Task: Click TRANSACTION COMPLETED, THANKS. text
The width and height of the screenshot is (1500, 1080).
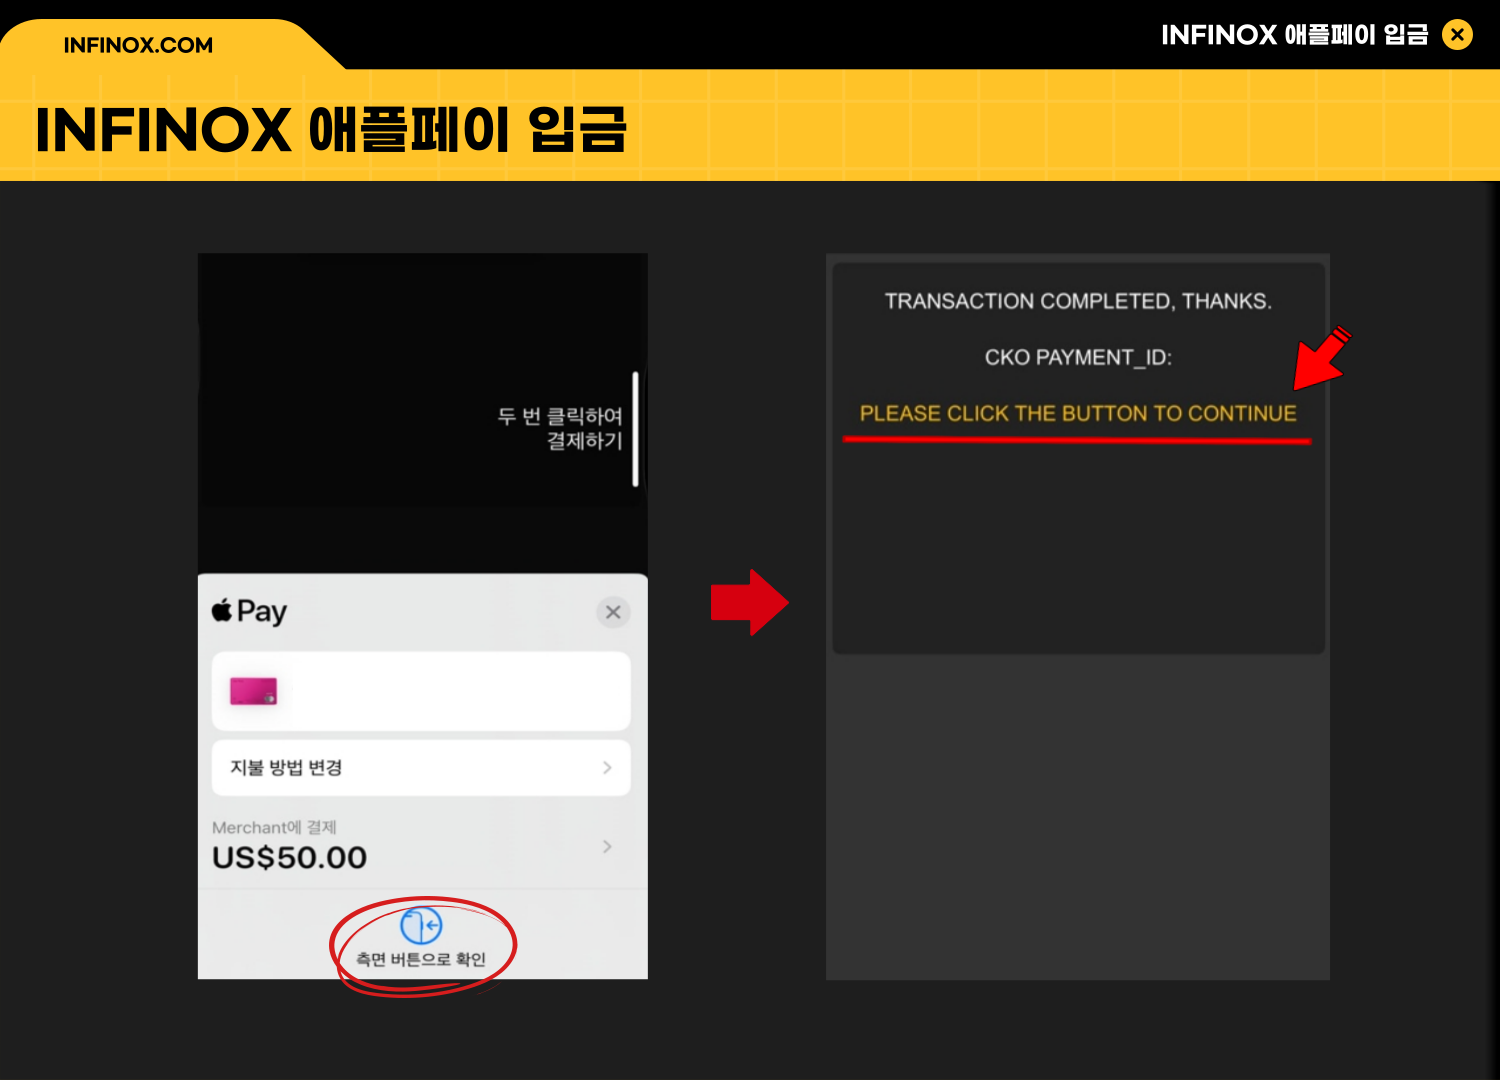Action: [x=1078, y=301]
